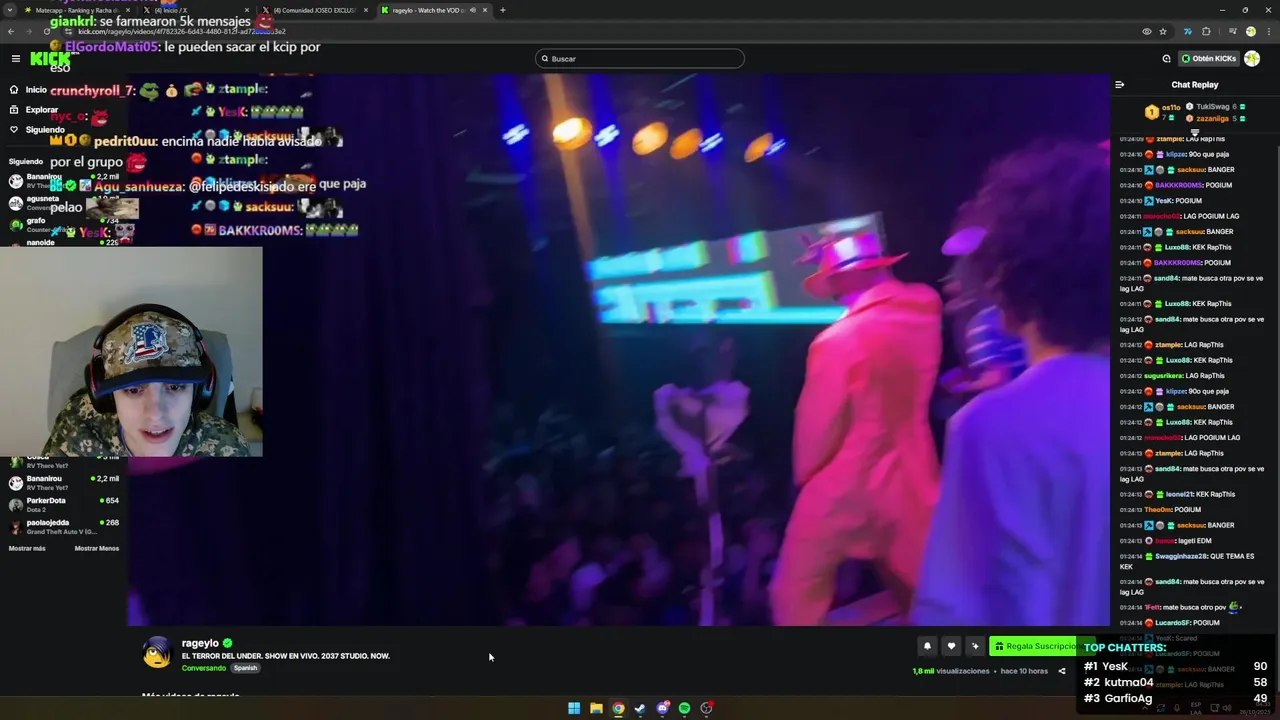Open the grafo followed channel
Image resolution: width=1280 pixels, height=720 pixels.
(64, 224)
